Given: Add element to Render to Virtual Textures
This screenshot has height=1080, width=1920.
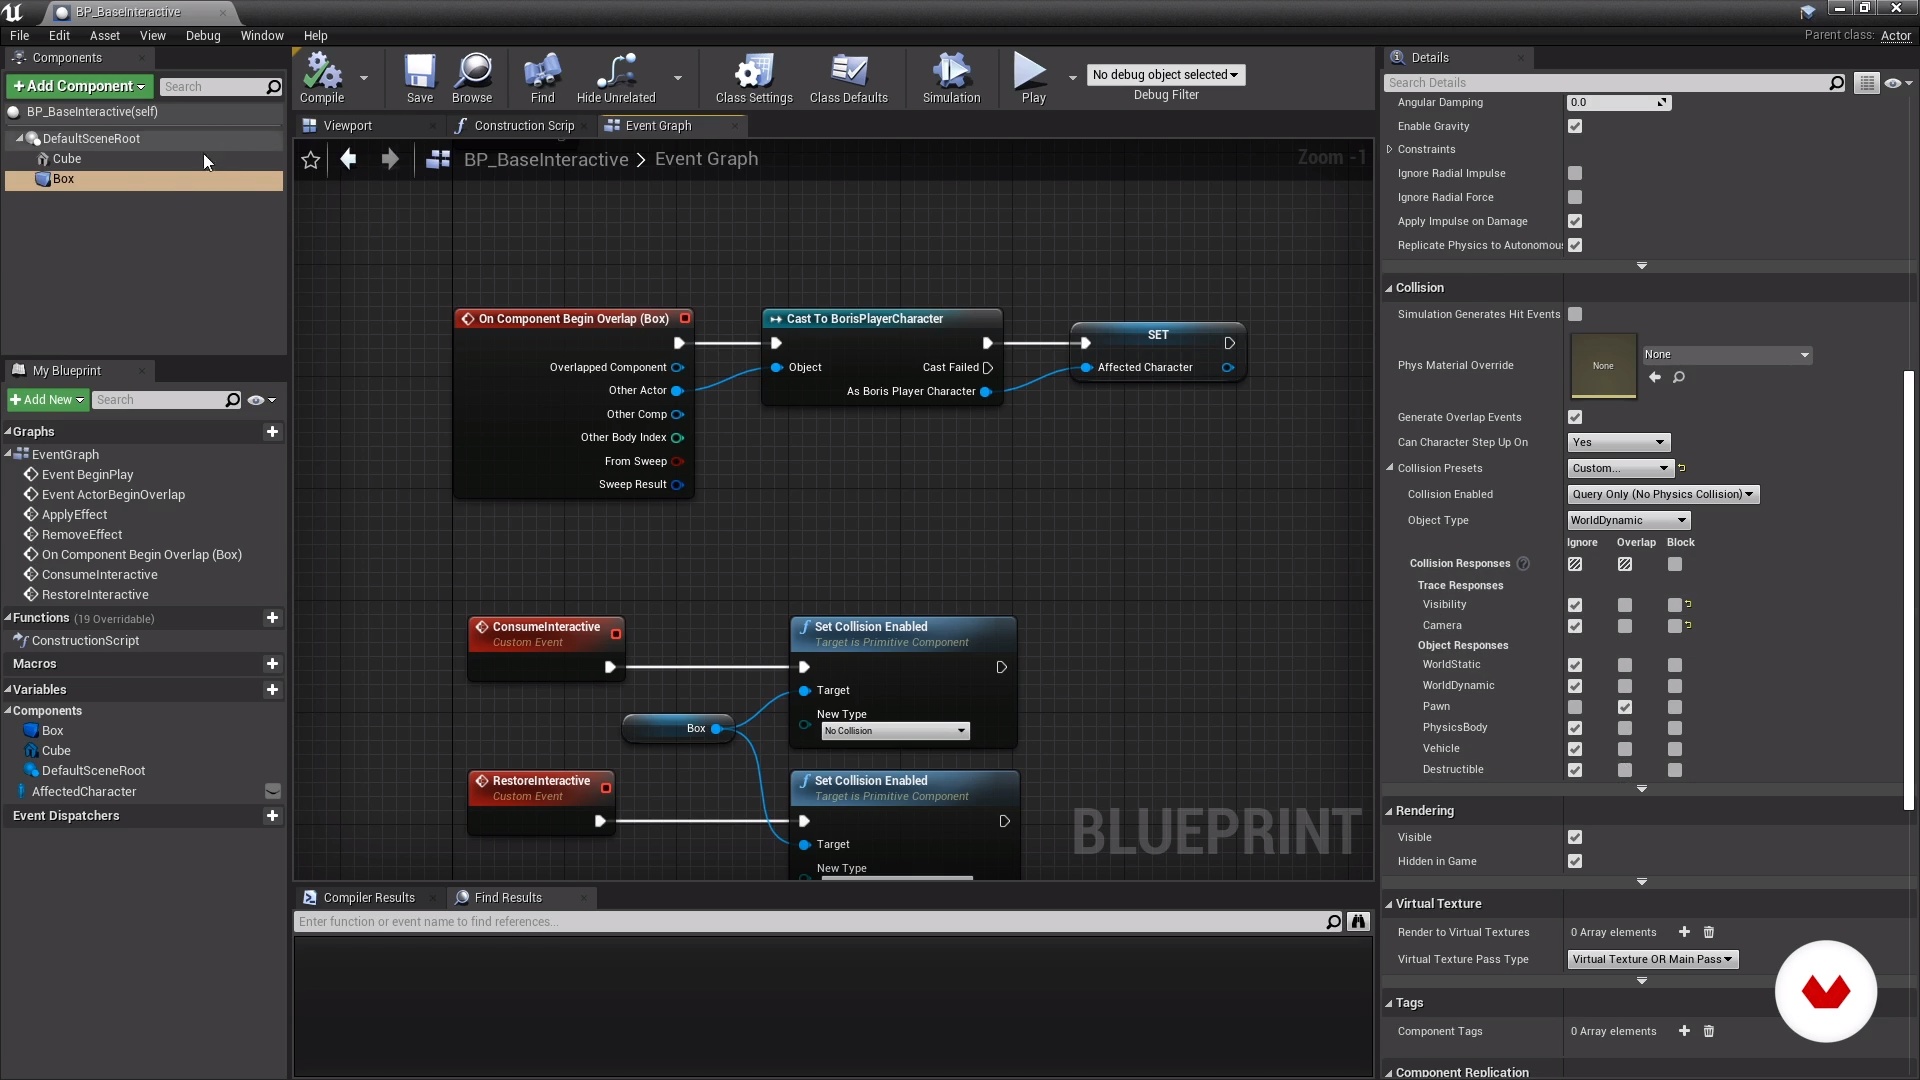Looking at the screenshot, I should coord(1684,933).
